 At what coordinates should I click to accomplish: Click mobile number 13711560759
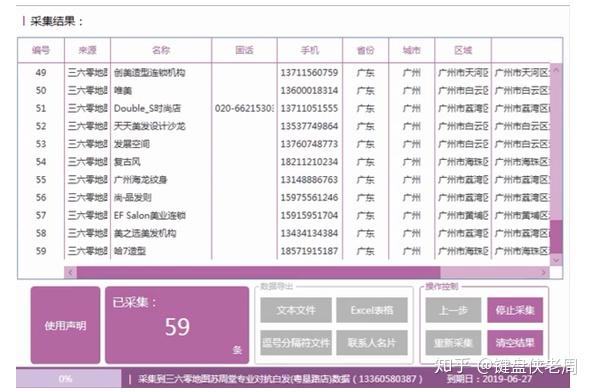309,72
